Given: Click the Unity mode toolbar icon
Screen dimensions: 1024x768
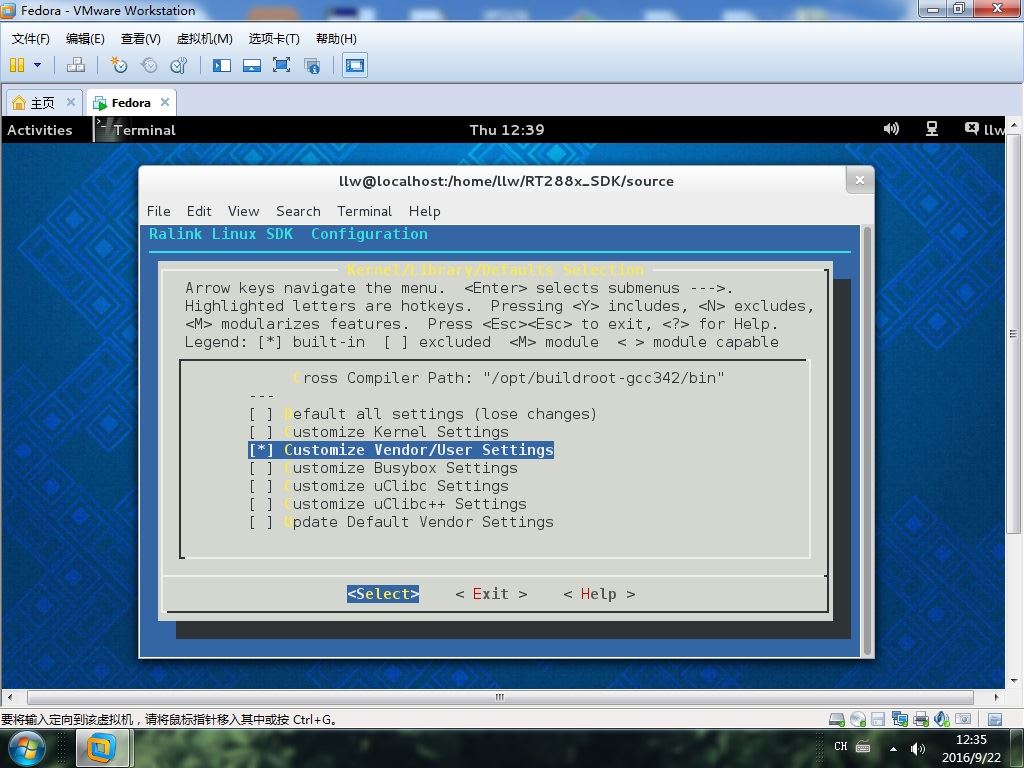Looking at the screenshot, I should [x=312, y=65].
